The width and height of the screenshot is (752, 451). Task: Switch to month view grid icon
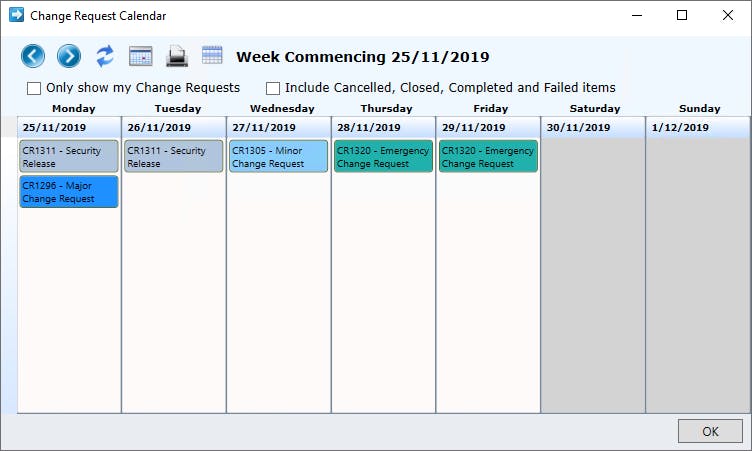[x=212, y=55]
